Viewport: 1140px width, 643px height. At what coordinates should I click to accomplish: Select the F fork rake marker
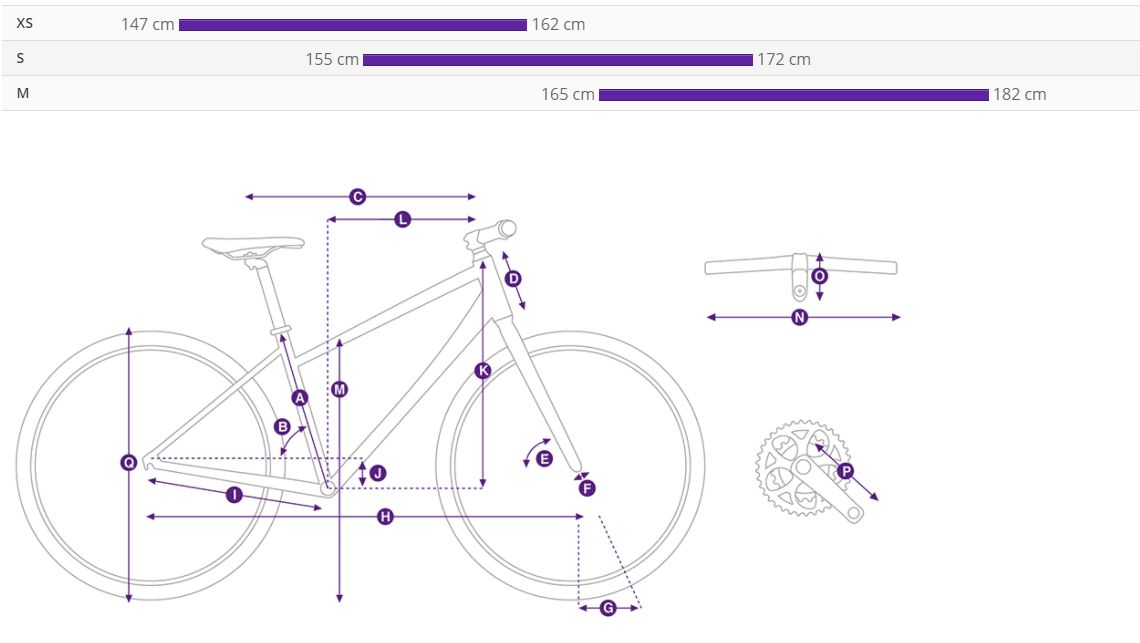[587, 488]
